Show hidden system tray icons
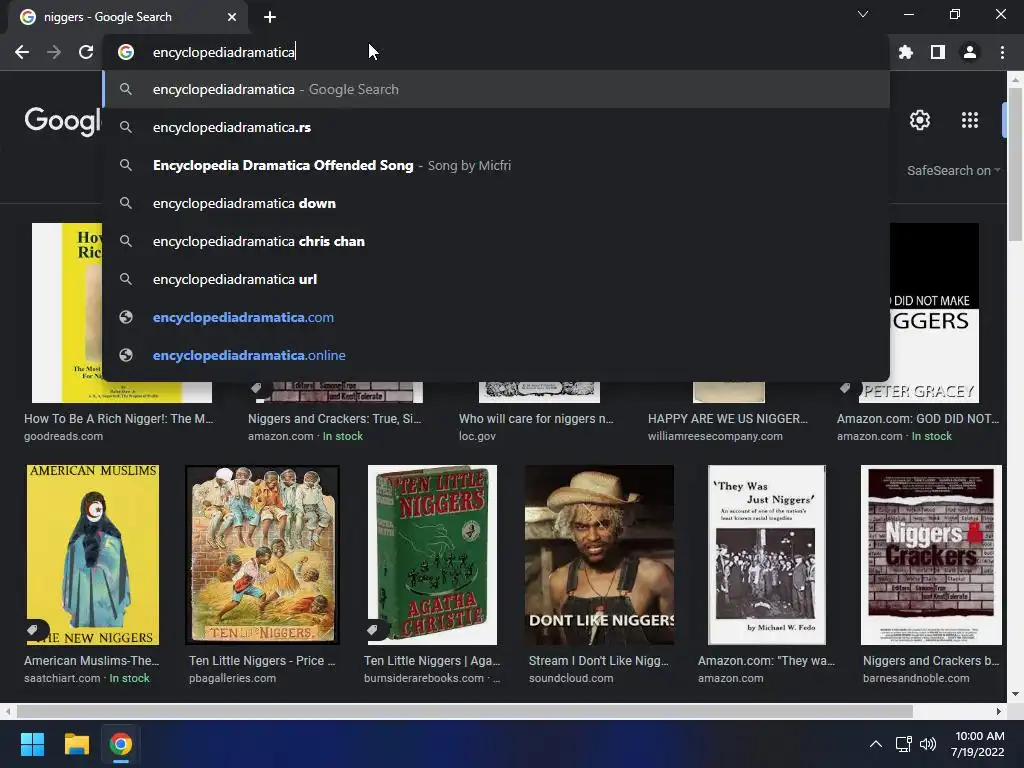This screenshot has height=768, width=1024. pos(876,744)
